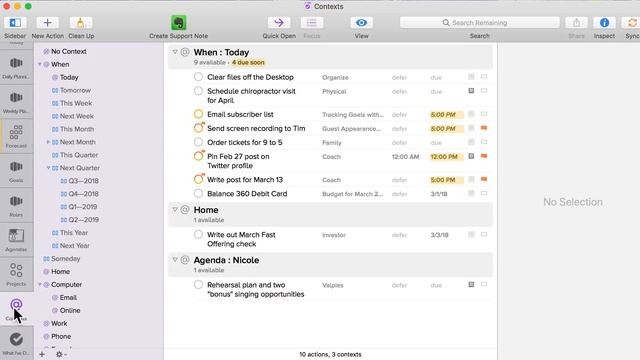Complete Order tickets for 9 to 5
This screenshot has width=640, height=360.
pos(198,142)
